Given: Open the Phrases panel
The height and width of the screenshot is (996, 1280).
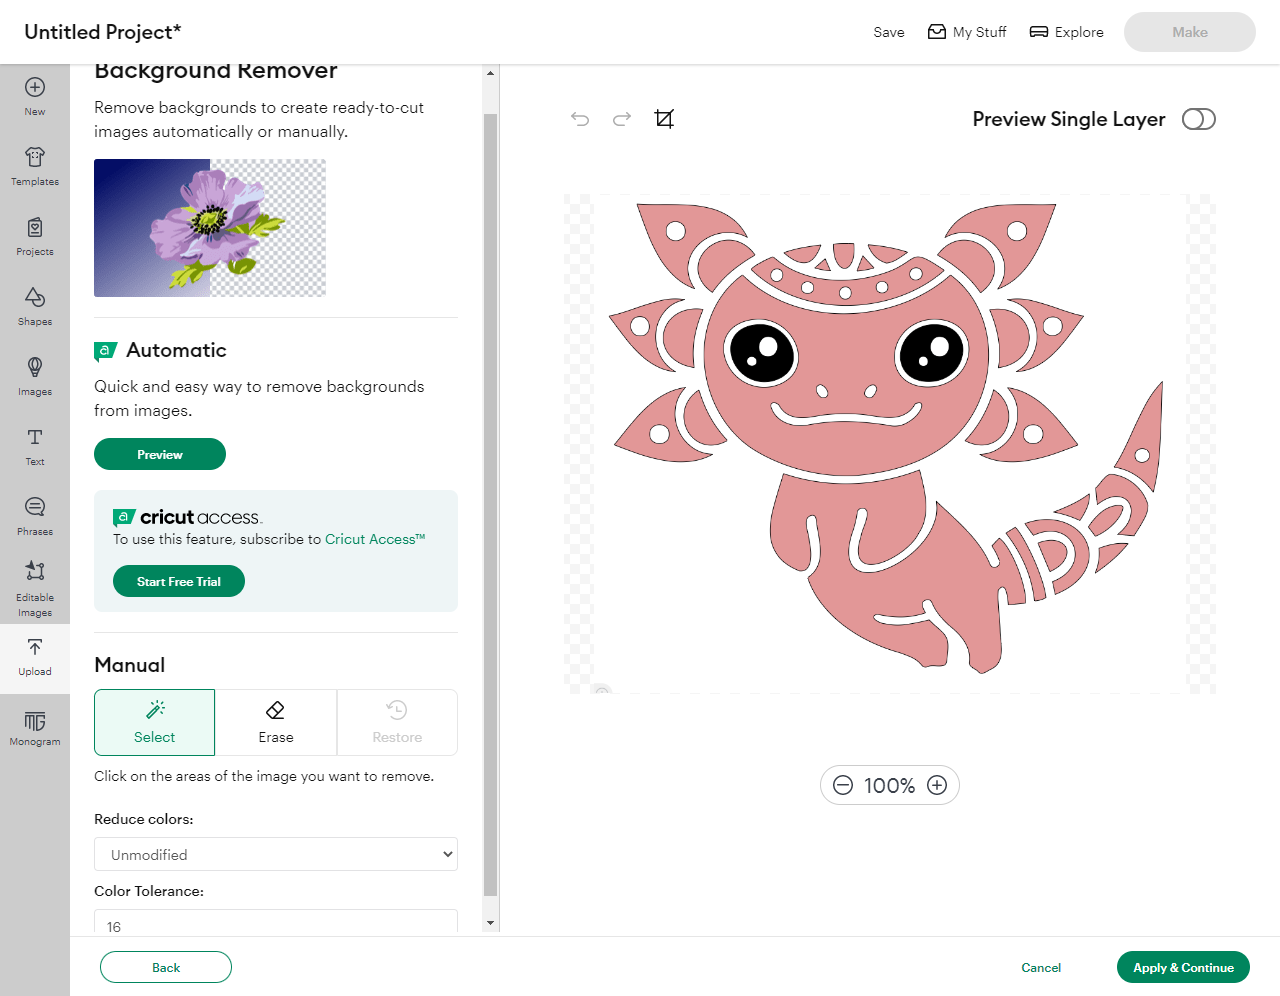Looking at the screenshot, I should point(35,516).
